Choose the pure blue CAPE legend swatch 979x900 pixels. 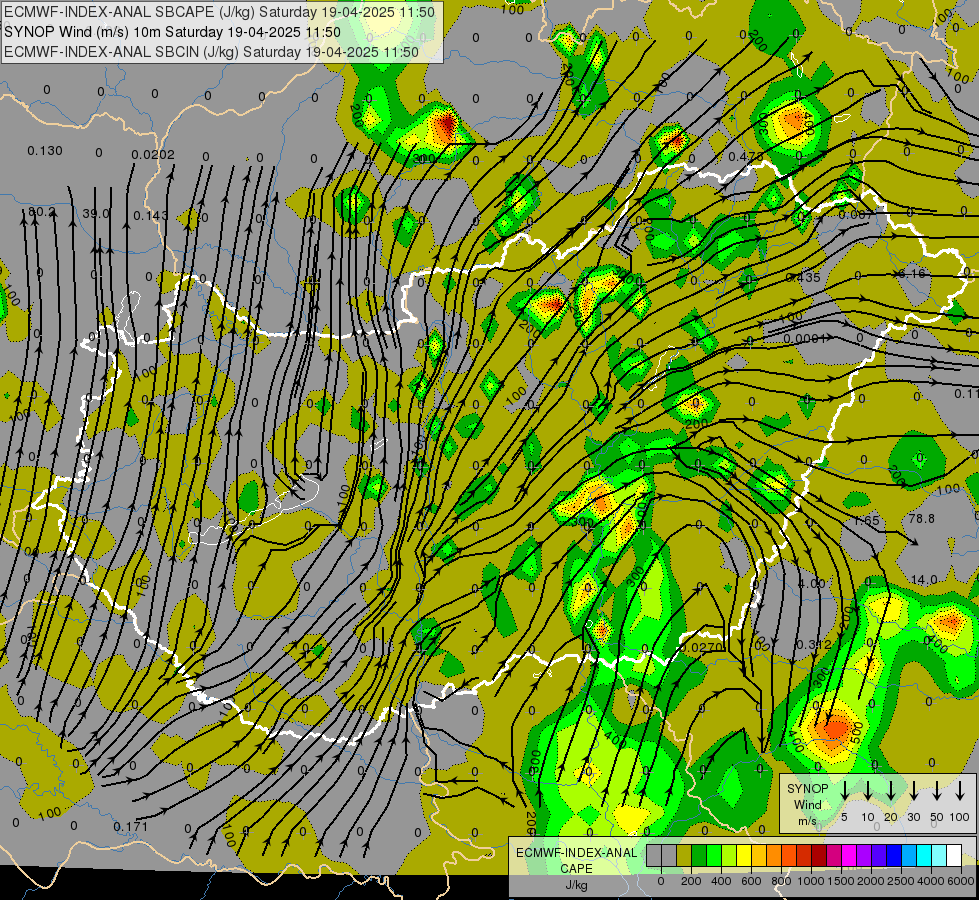click(x=895, y=855)
